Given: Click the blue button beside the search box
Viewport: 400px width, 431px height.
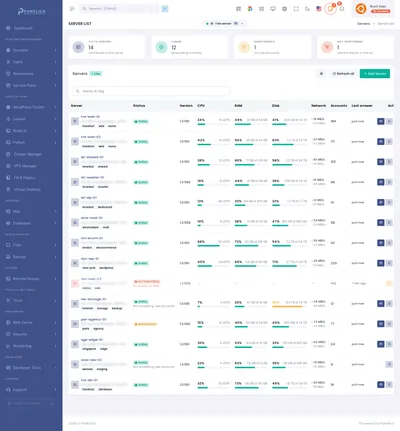Looking at the screenshot, I should pyautogui.click(x=165, y=9).
